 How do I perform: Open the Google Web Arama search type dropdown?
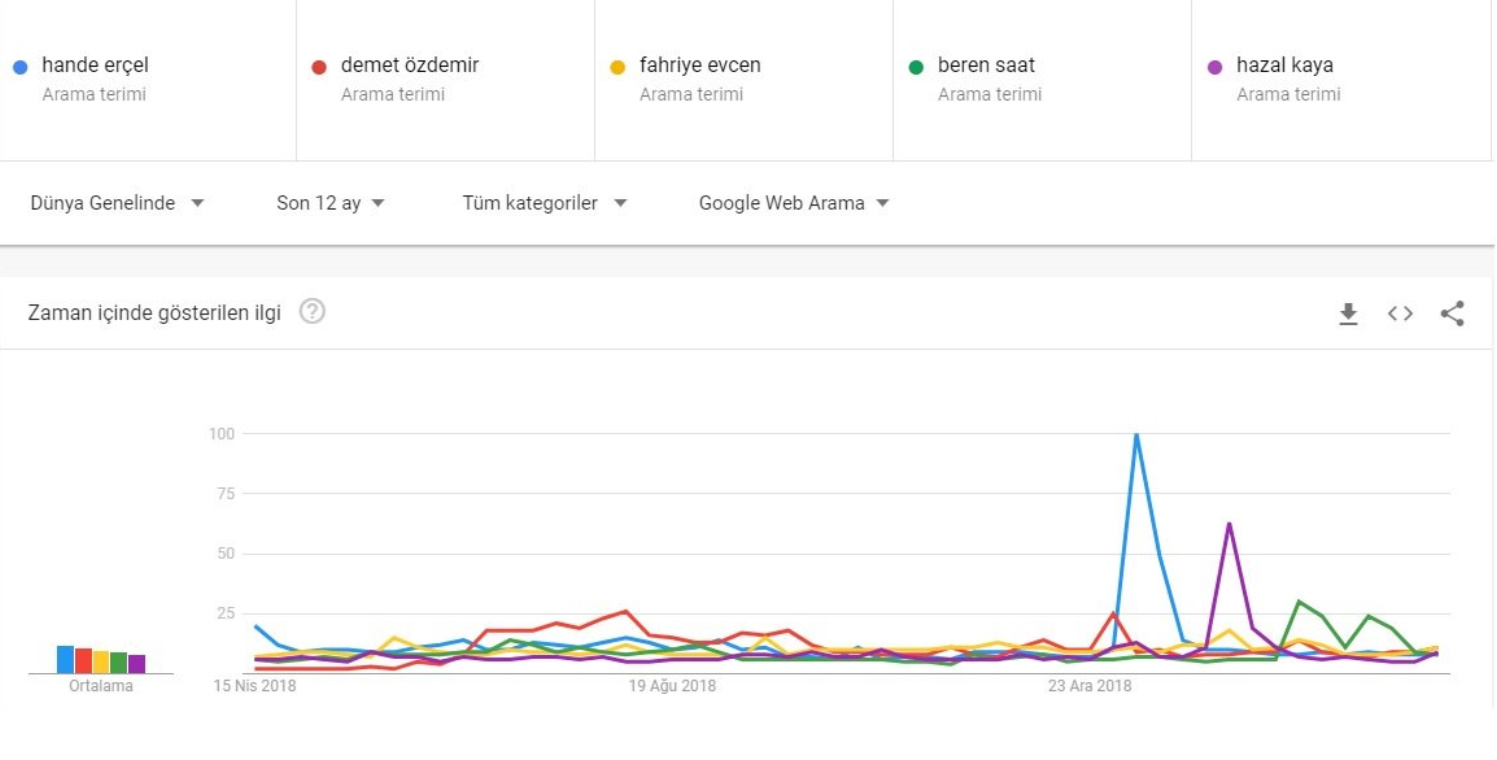click(x=793, y=203)
